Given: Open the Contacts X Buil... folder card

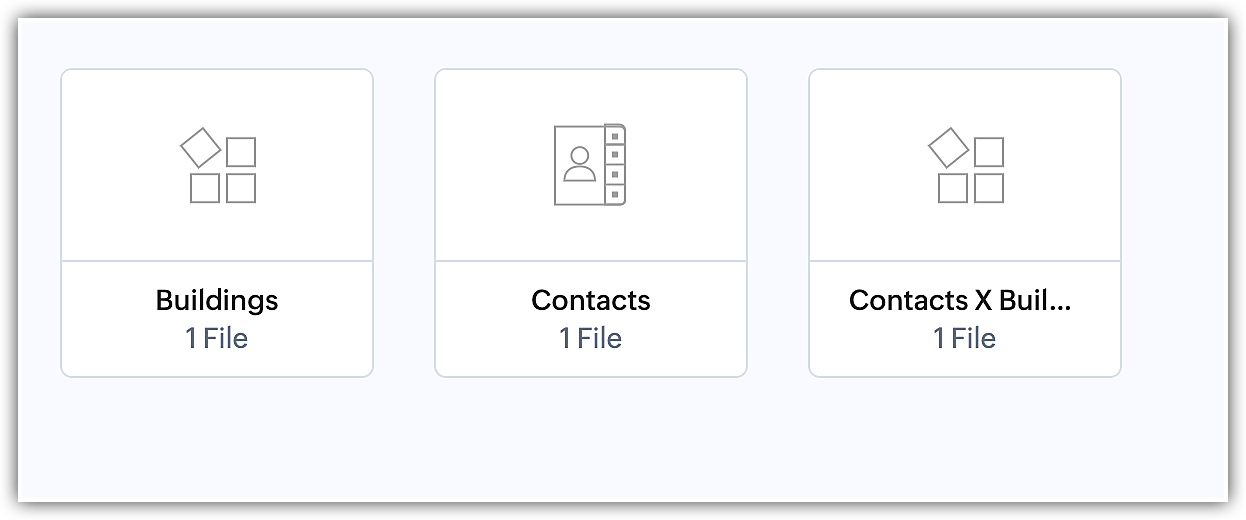Looking at the screenshot, I should point(964,222).
